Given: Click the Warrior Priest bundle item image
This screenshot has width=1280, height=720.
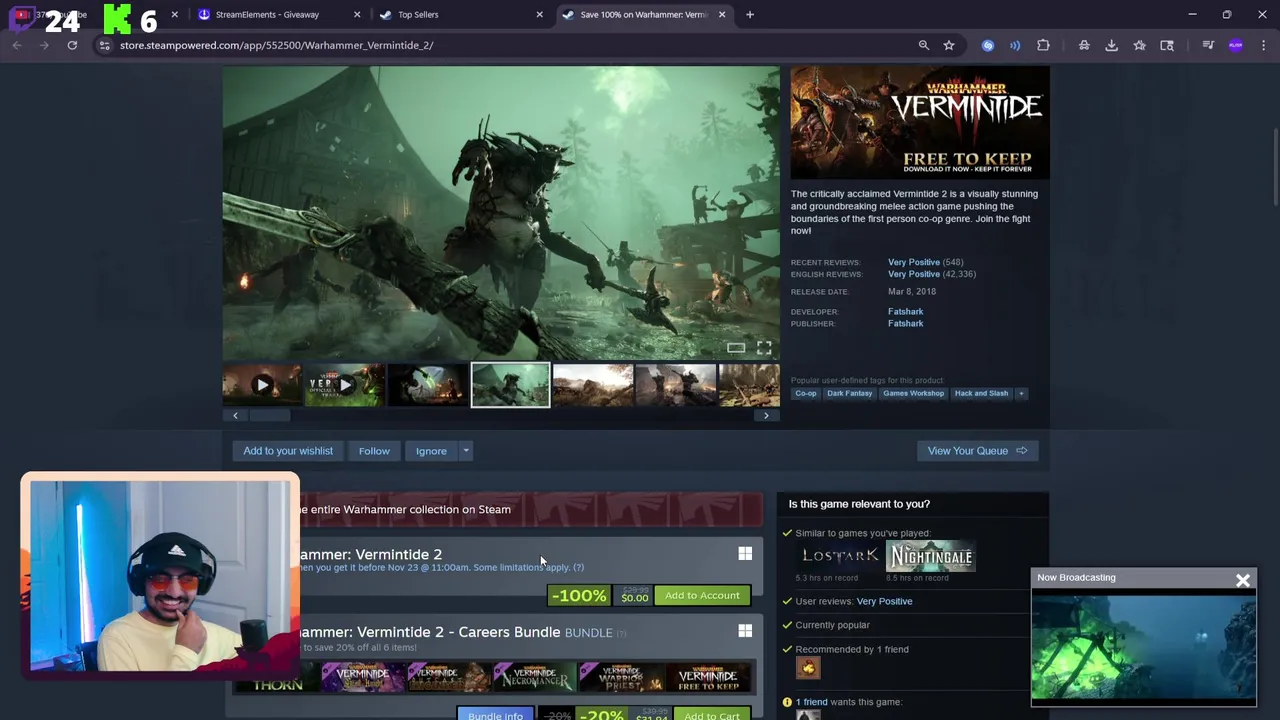Looking at the screenshot, I should (621, 676).
